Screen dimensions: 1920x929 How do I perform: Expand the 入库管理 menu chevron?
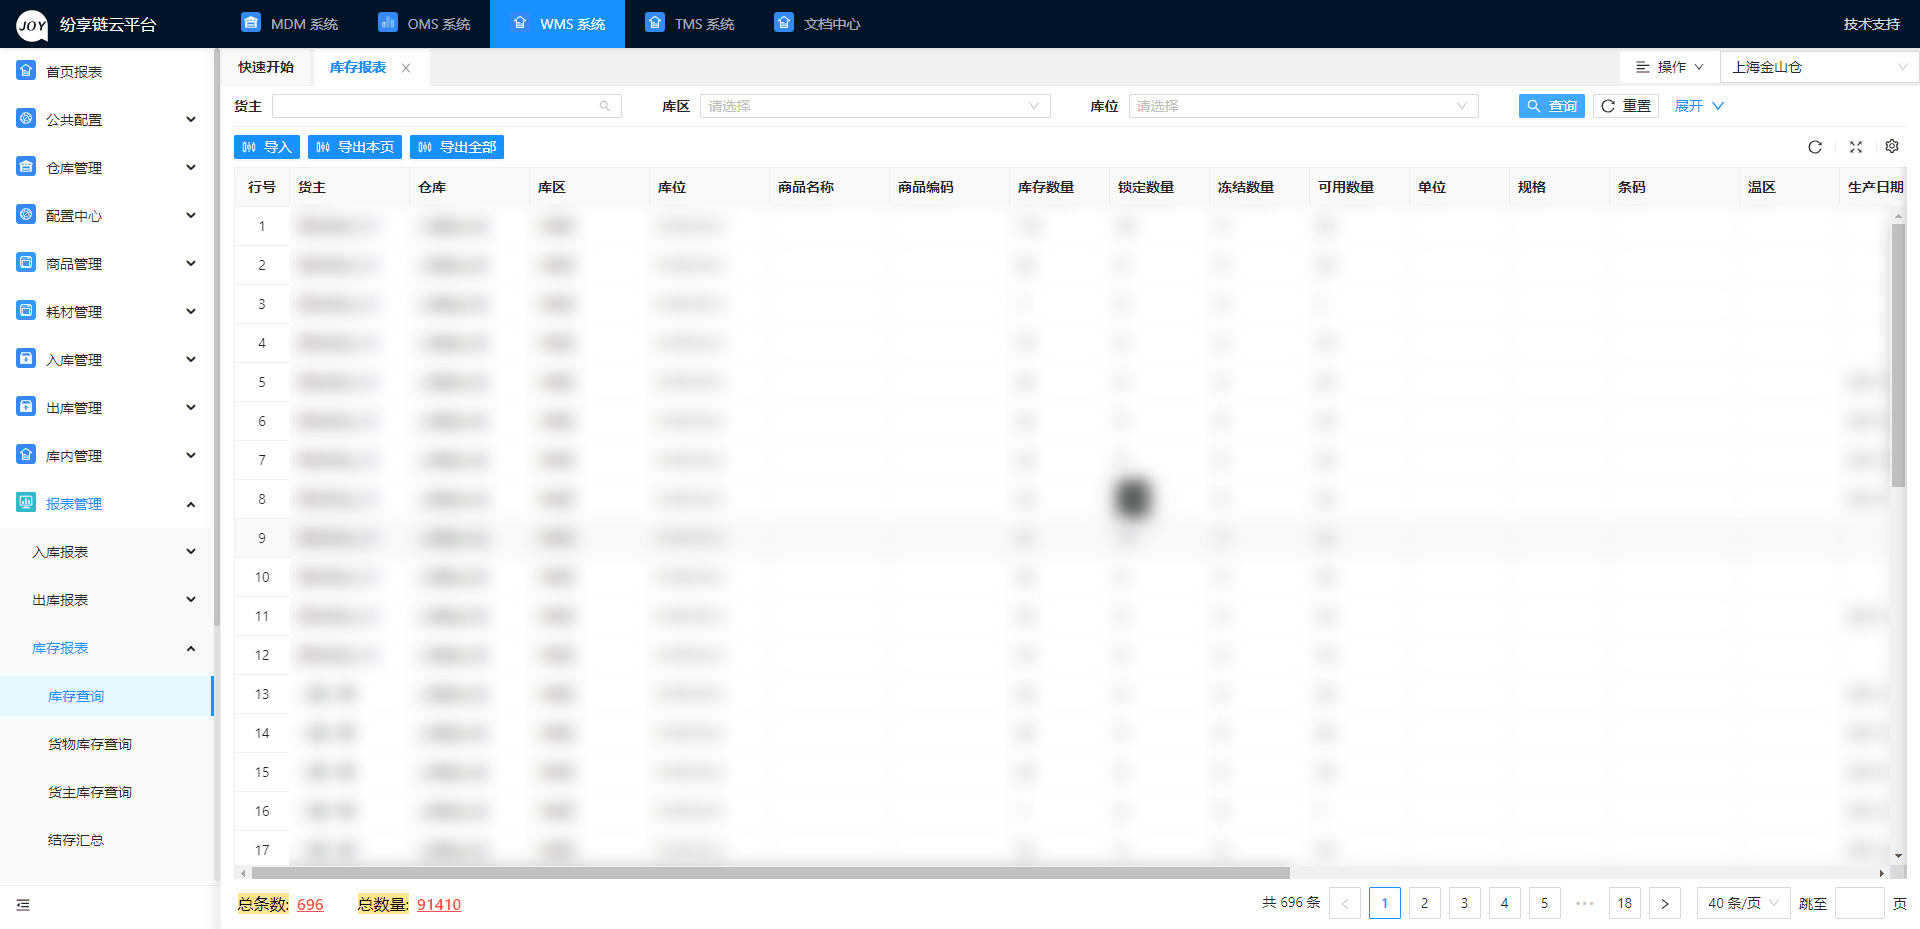191,359
